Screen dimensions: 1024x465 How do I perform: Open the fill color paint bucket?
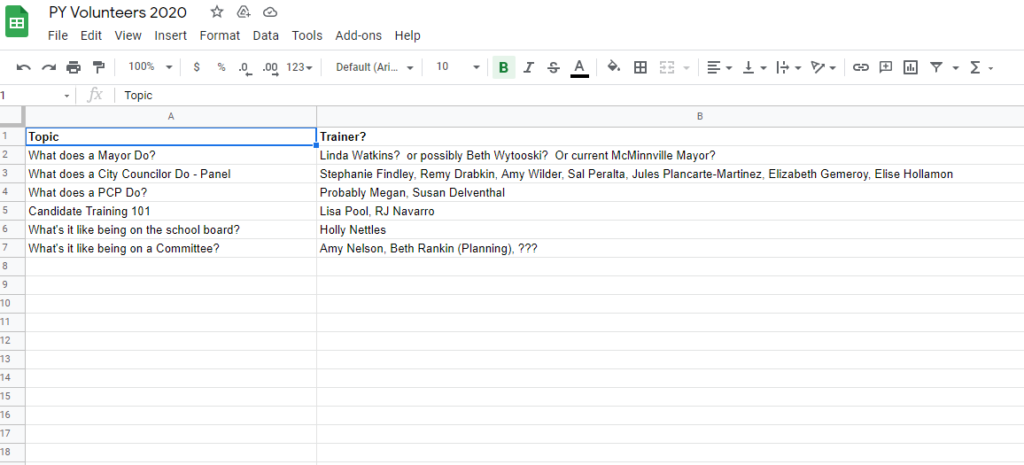pos(613,67)
